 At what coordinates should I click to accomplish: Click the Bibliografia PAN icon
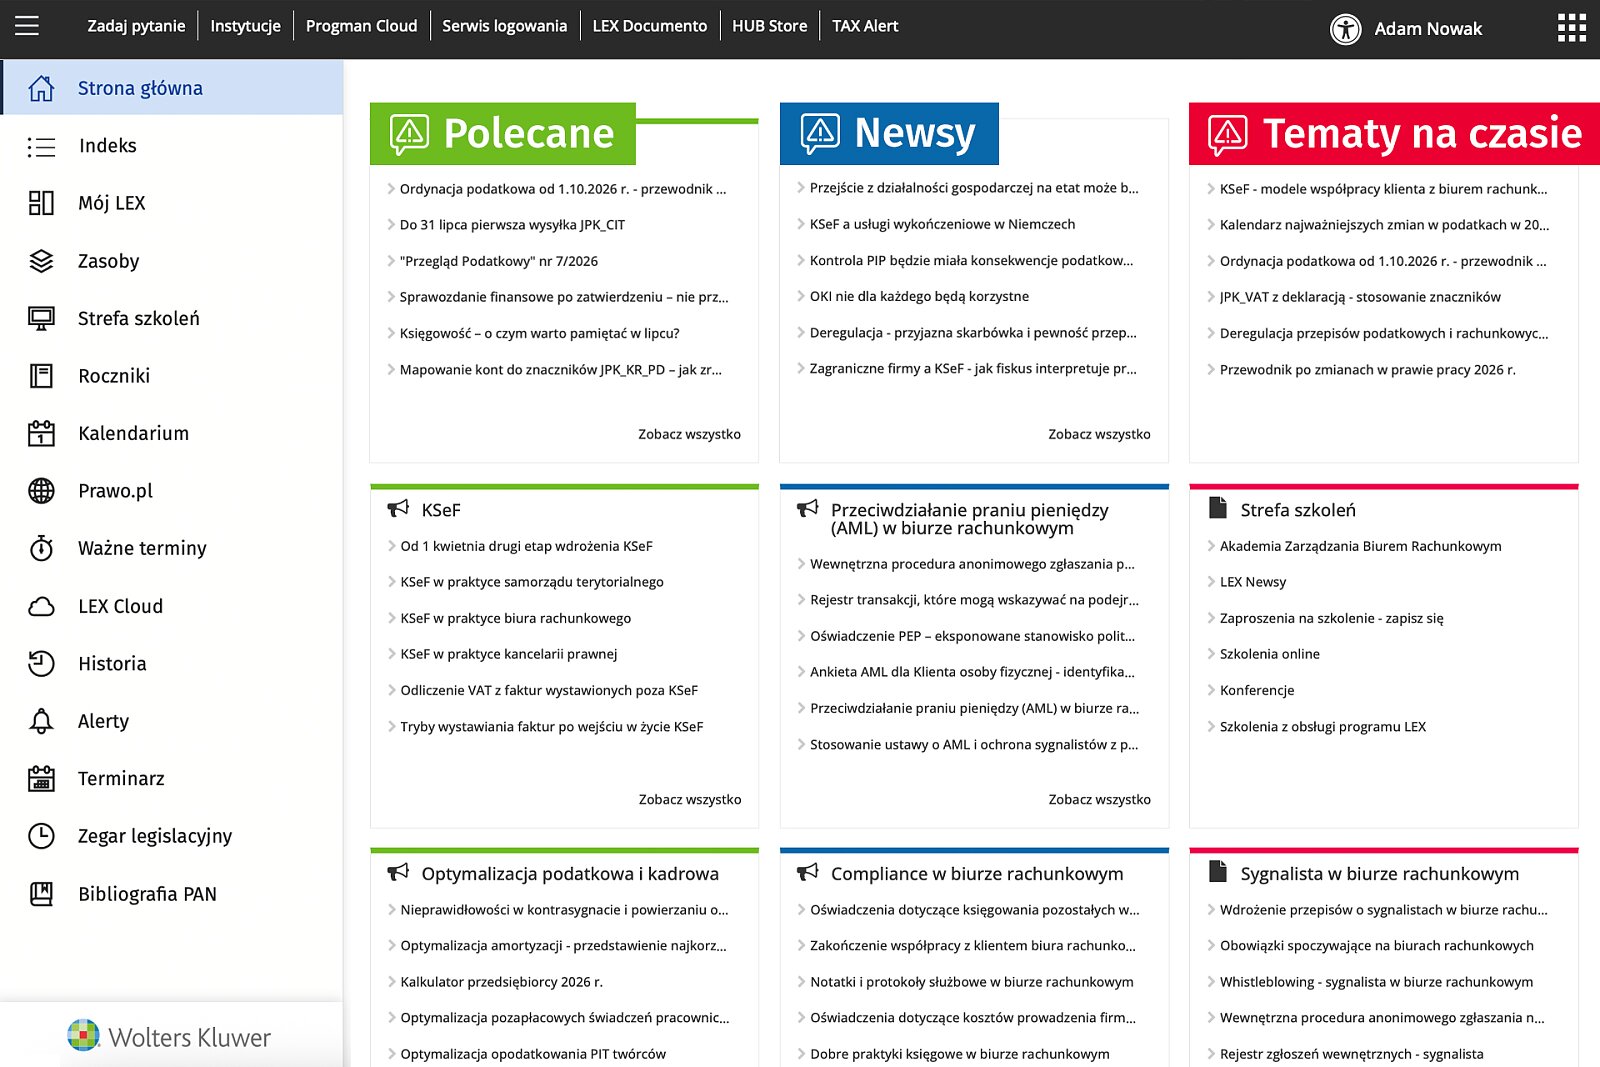pyautogui.click(x=41, y=894)
